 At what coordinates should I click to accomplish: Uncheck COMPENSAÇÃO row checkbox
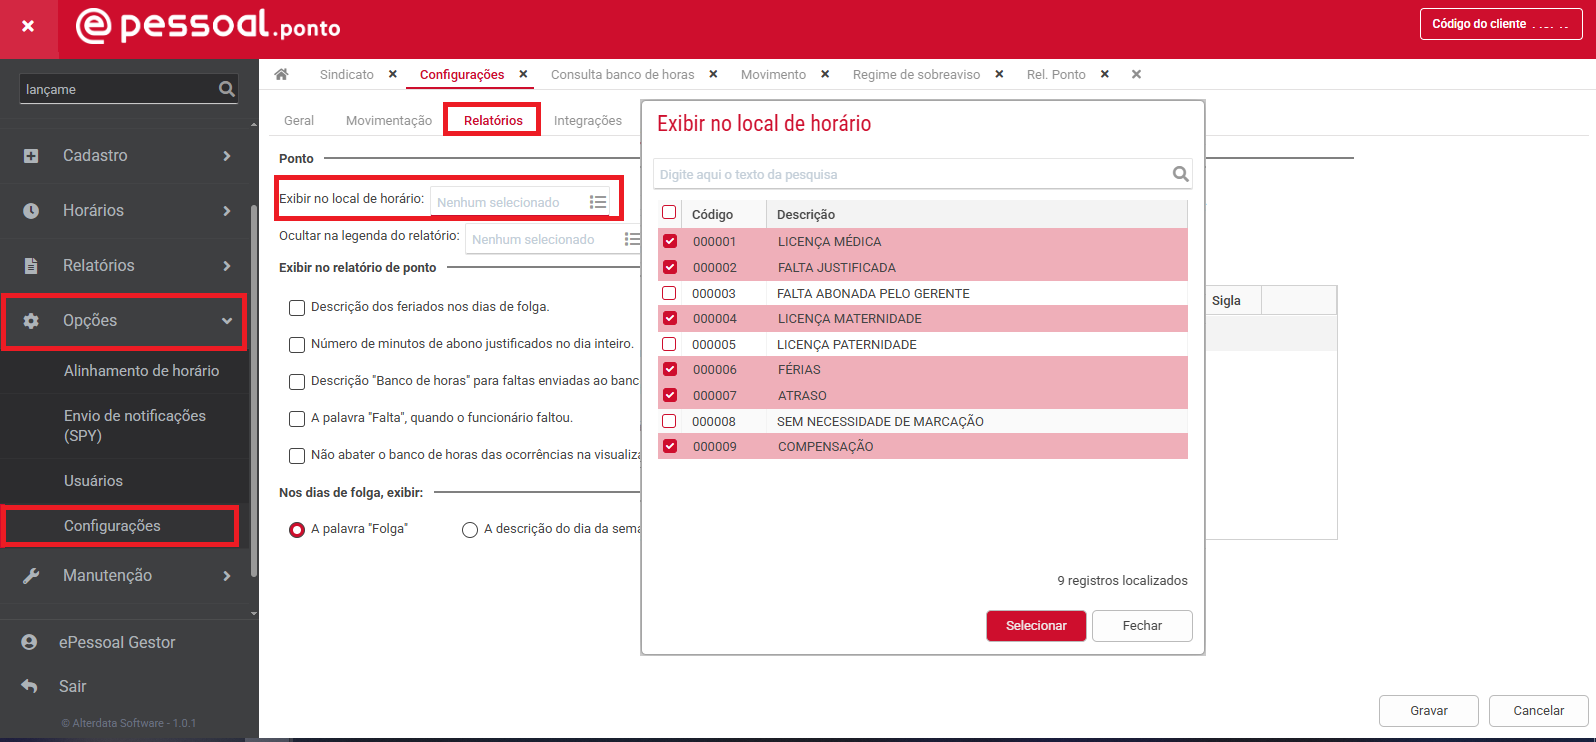click(670, 446)
